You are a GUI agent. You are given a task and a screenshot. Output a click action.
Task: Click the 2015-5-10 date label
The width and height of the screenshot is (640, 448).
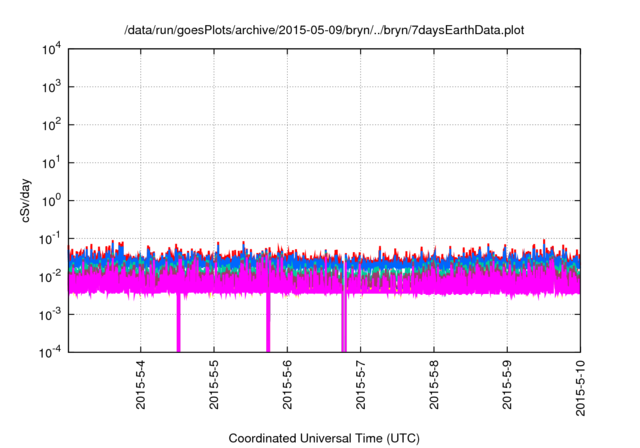point(580,388)
